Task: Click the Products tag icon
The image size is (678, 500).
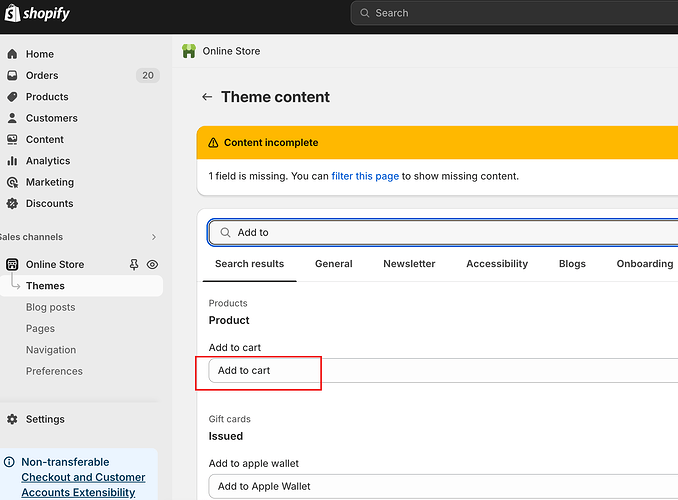Action: [12, 96]
